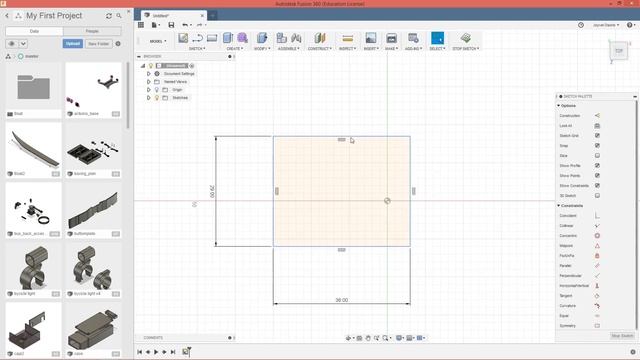Toggle the Sketch Grid checkbox
The image size is (640, 360).
click(x=597, y=136)
